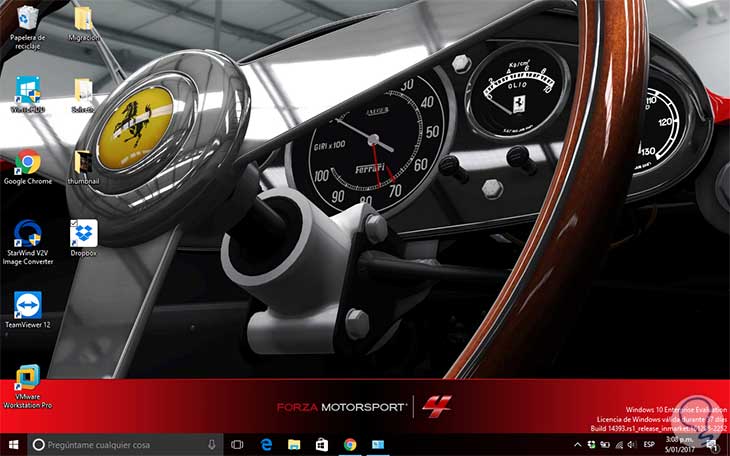Switch to Chrome via the taskbar icon

pos(350,445)
